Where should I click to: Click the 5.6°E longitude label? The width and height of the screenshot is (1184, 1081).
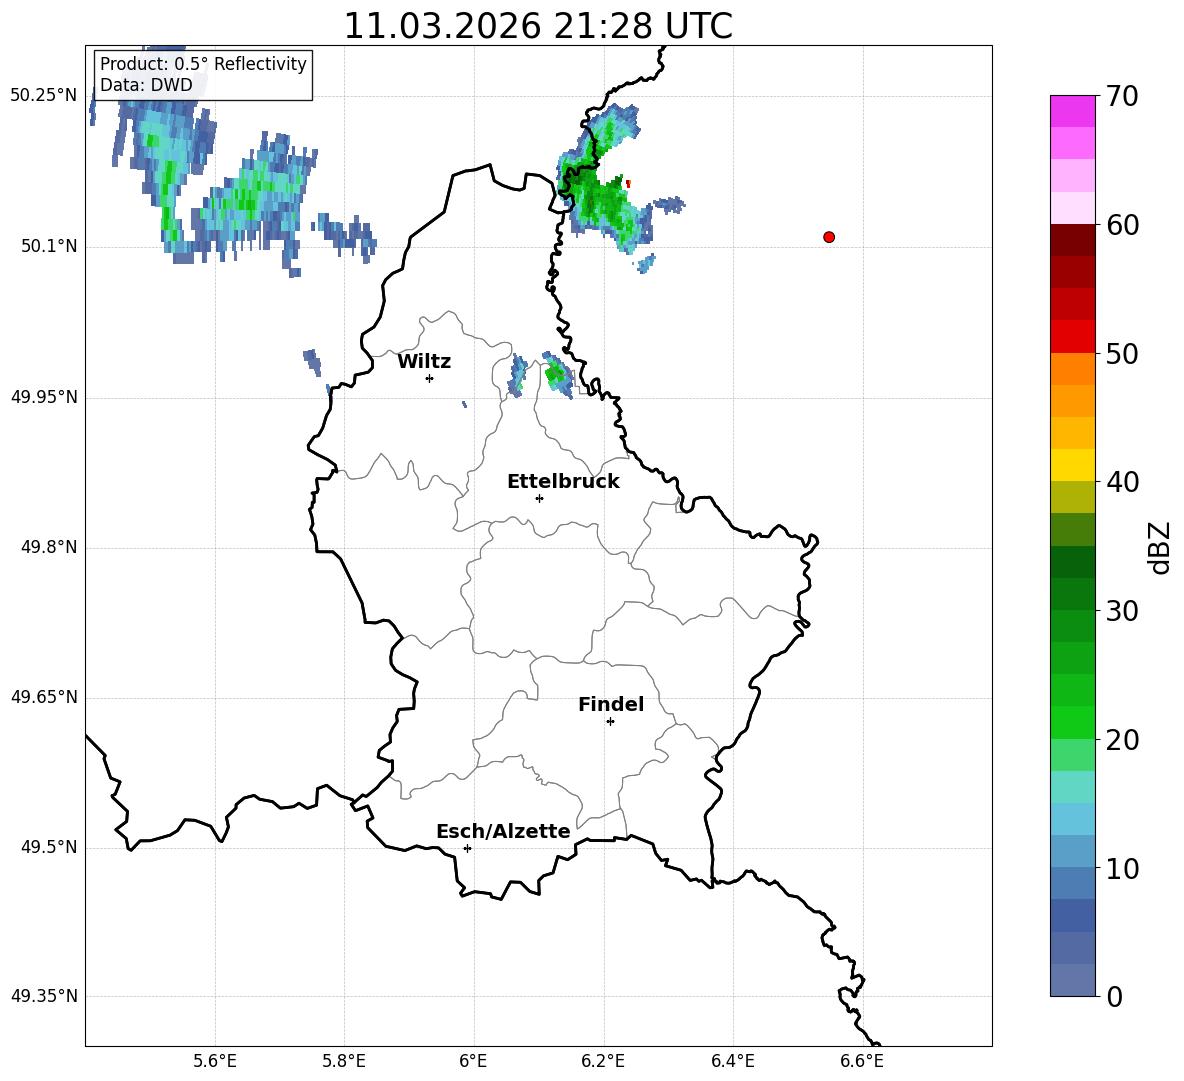[214, 1061]
